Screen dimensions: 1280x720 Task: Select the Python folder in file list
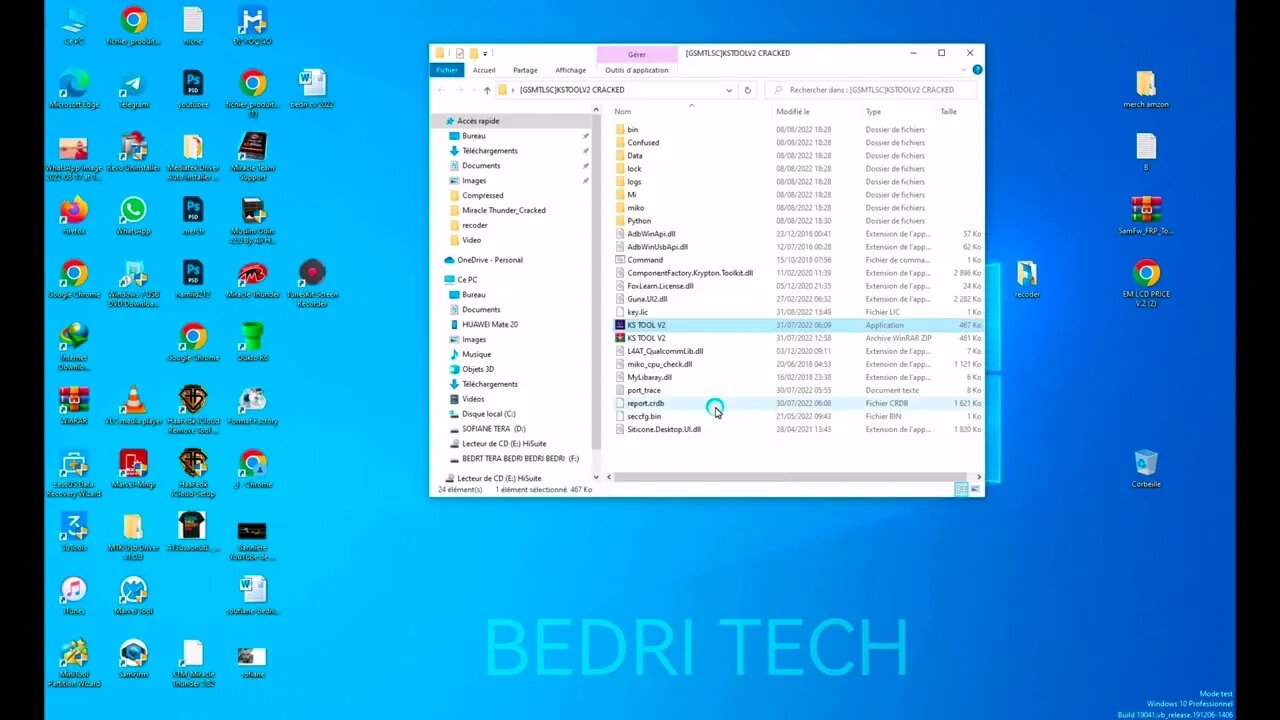point(798,221)
